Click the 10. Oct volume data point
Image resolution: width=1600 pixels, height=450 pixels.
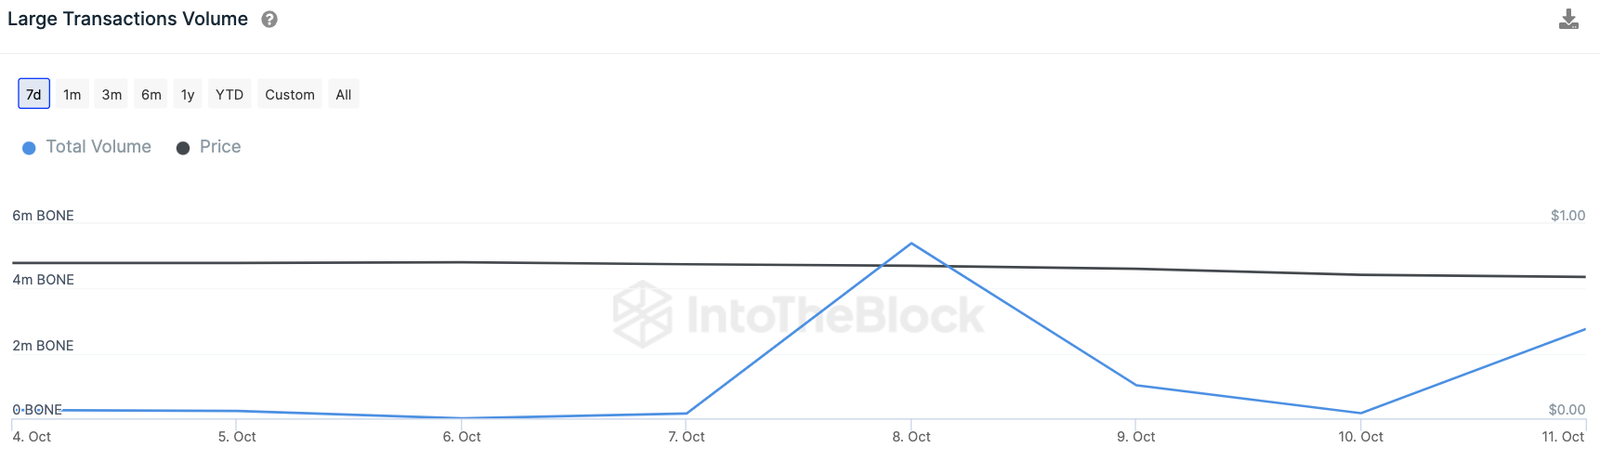(1361, 413)
